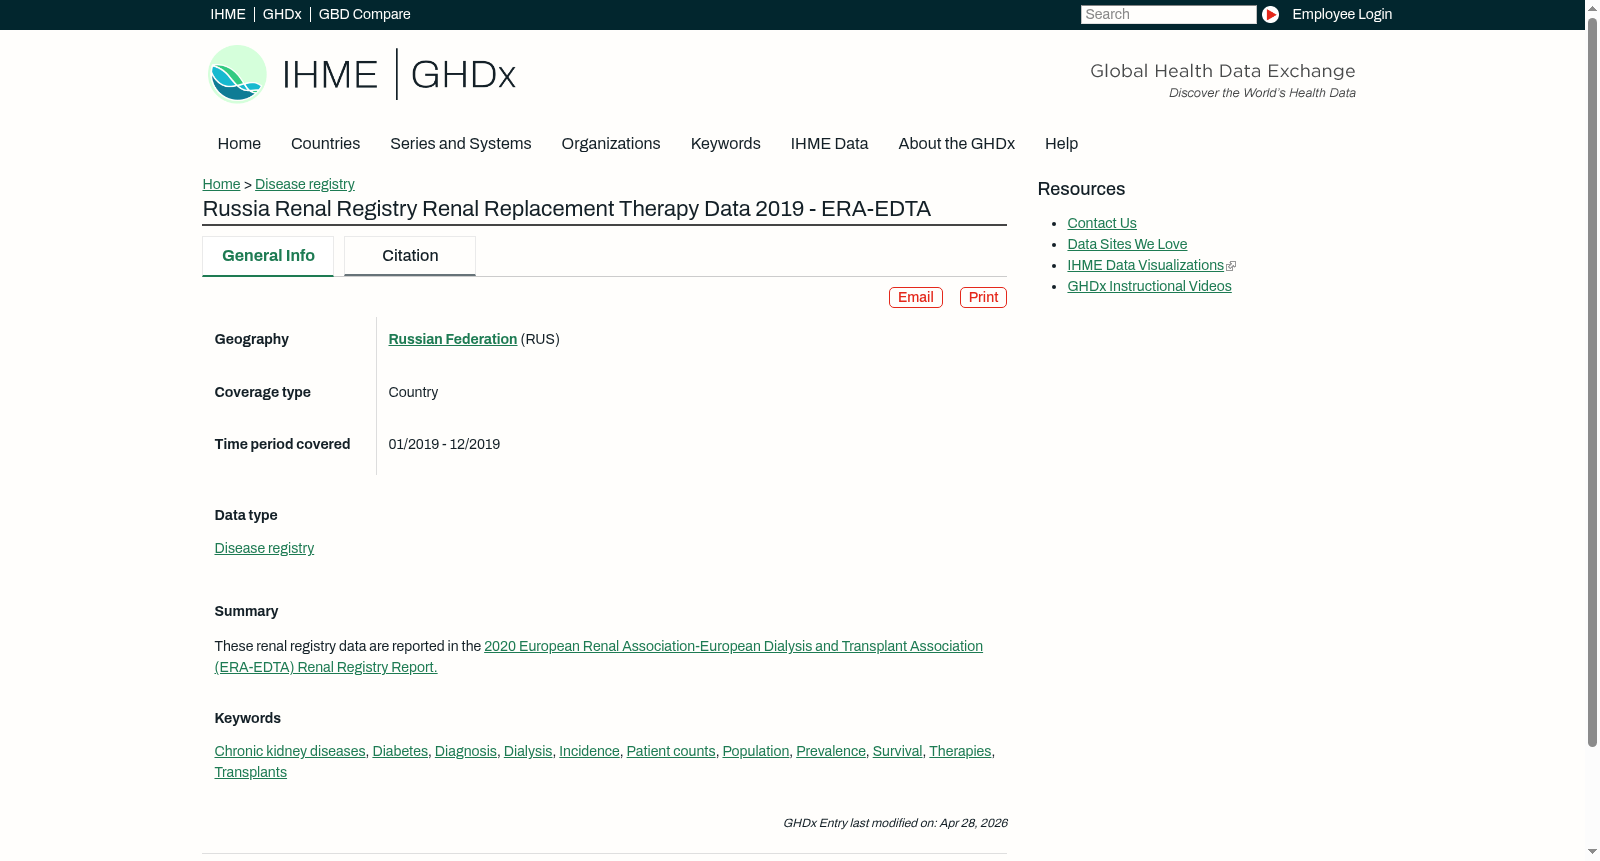The width and height of the screenshot is (1600, 861).
Task: Open Therapies keyword link
Action: [x=960, y=751]
